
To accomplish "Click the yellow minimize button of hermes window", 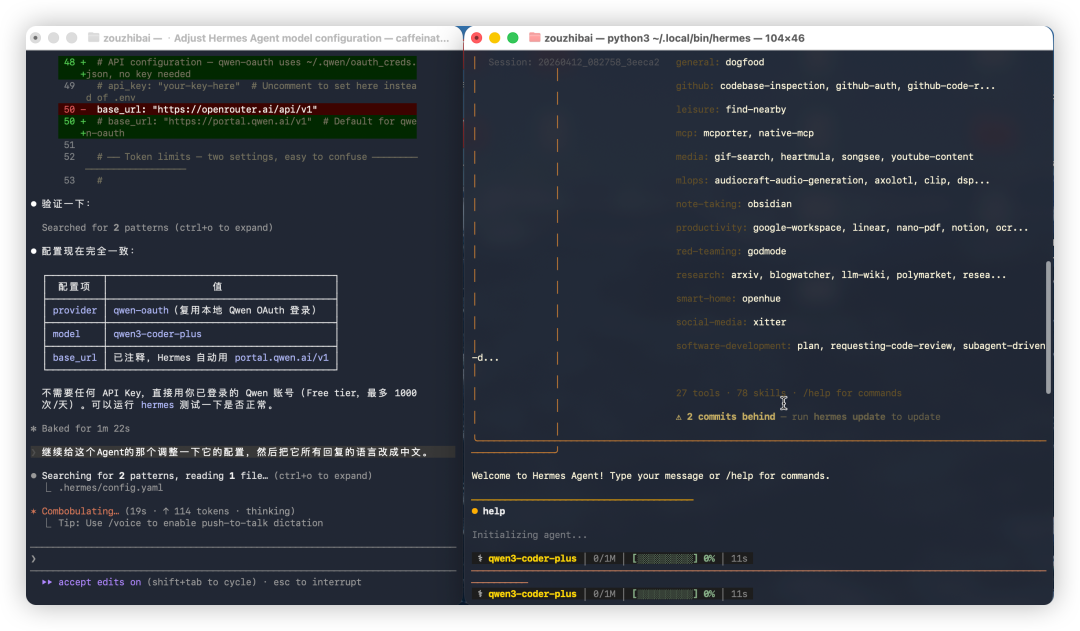I will (x=495, y=38).
